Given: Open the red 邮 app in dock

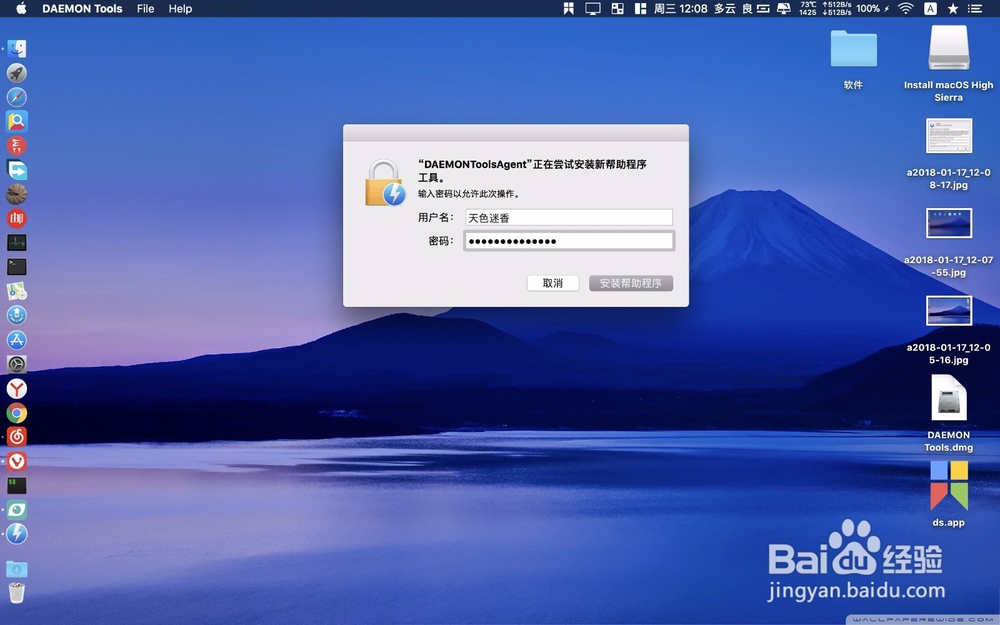Looking at the screenshot, I should 17,218.
